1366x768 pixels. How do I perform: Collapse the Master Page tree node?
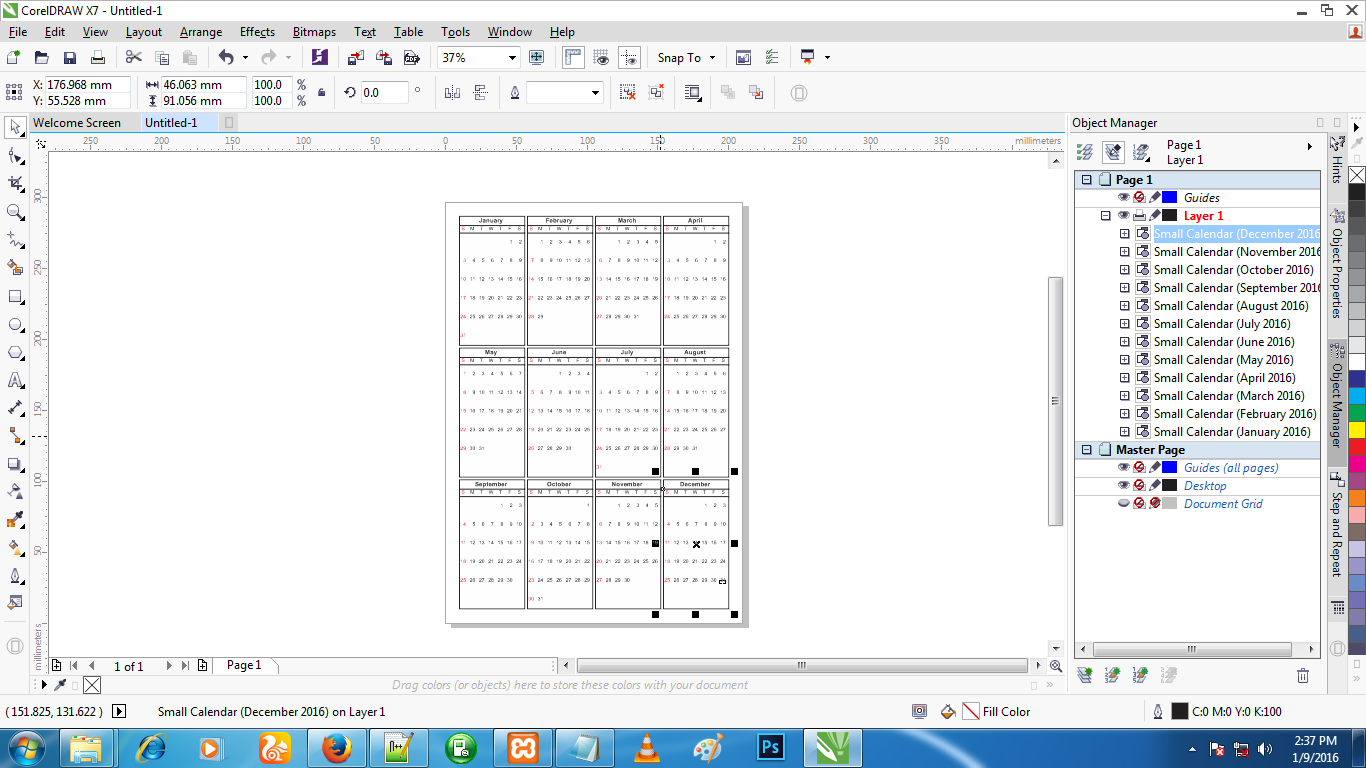coord(1087,450)
